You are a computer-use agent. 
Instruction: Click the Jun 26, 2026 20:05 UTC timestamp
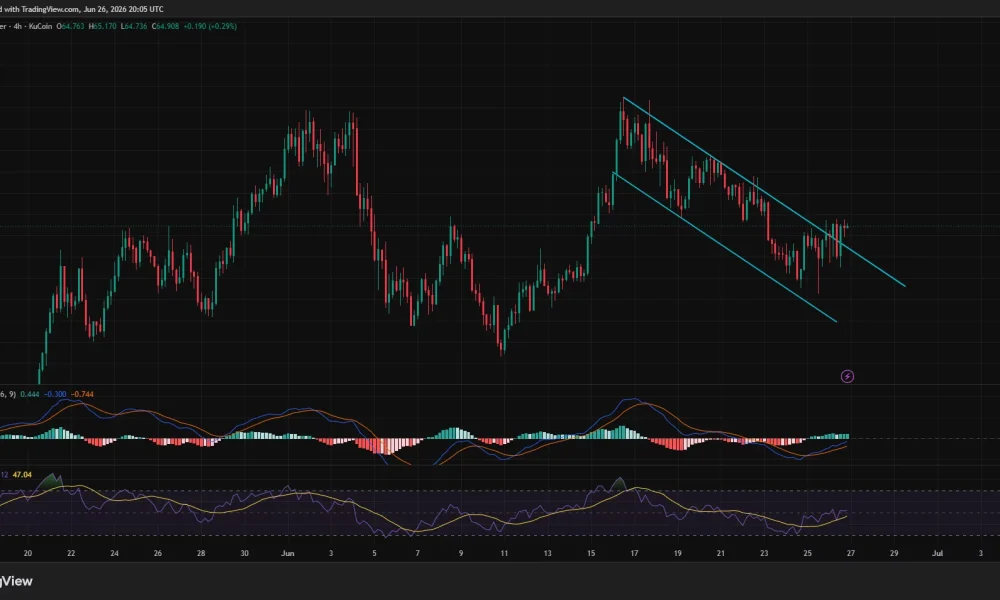pos(124,10)
